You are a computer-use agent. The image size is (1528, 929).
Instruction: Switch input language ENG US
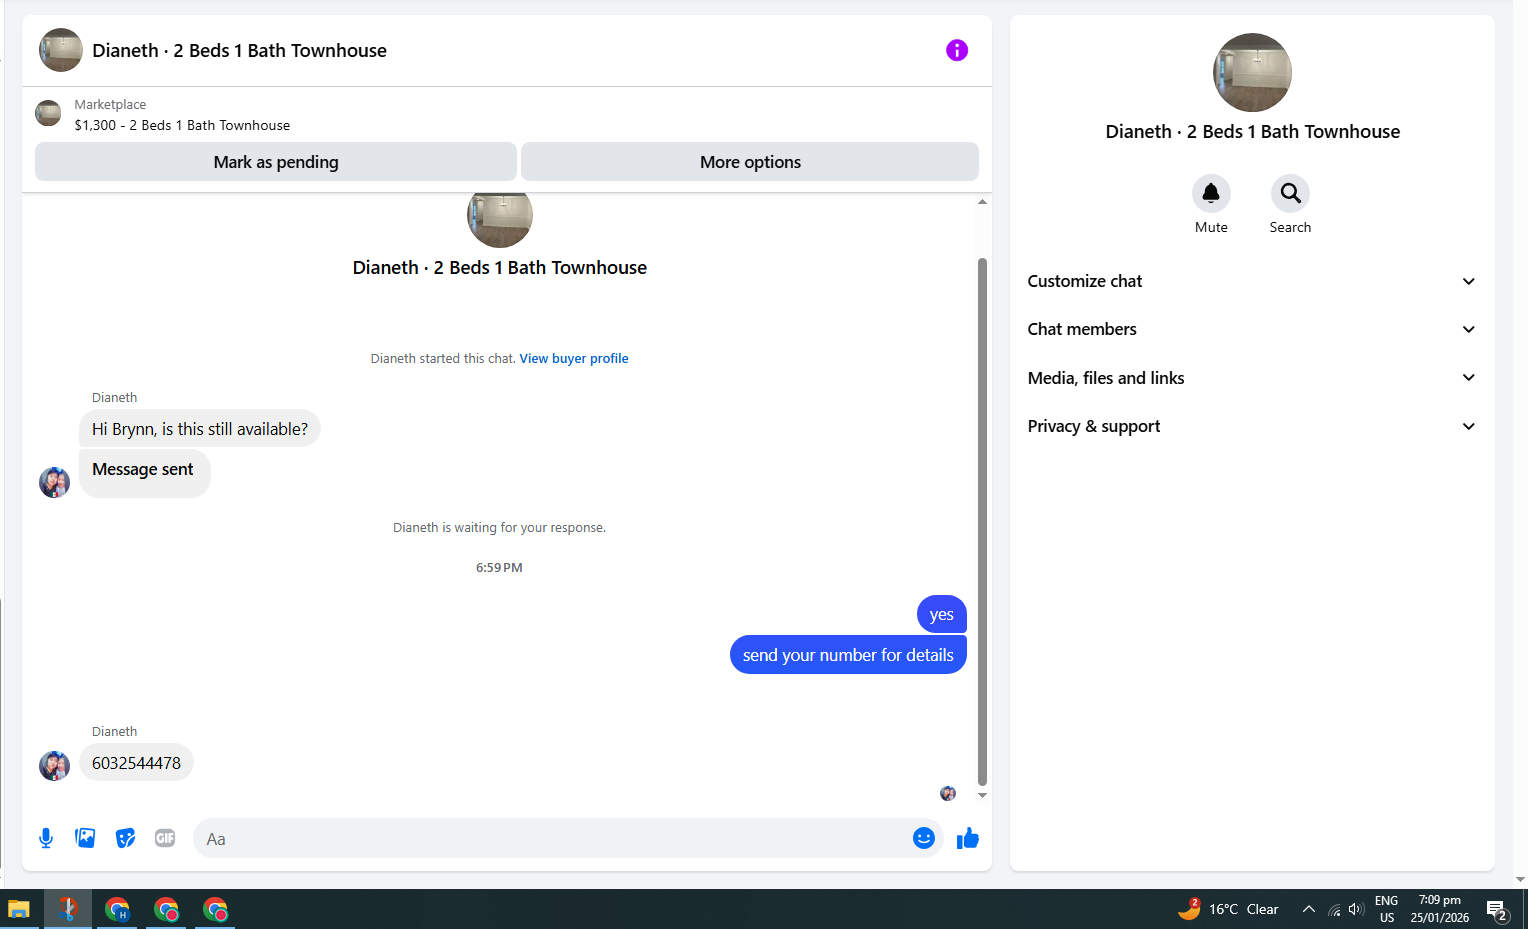1386,909
